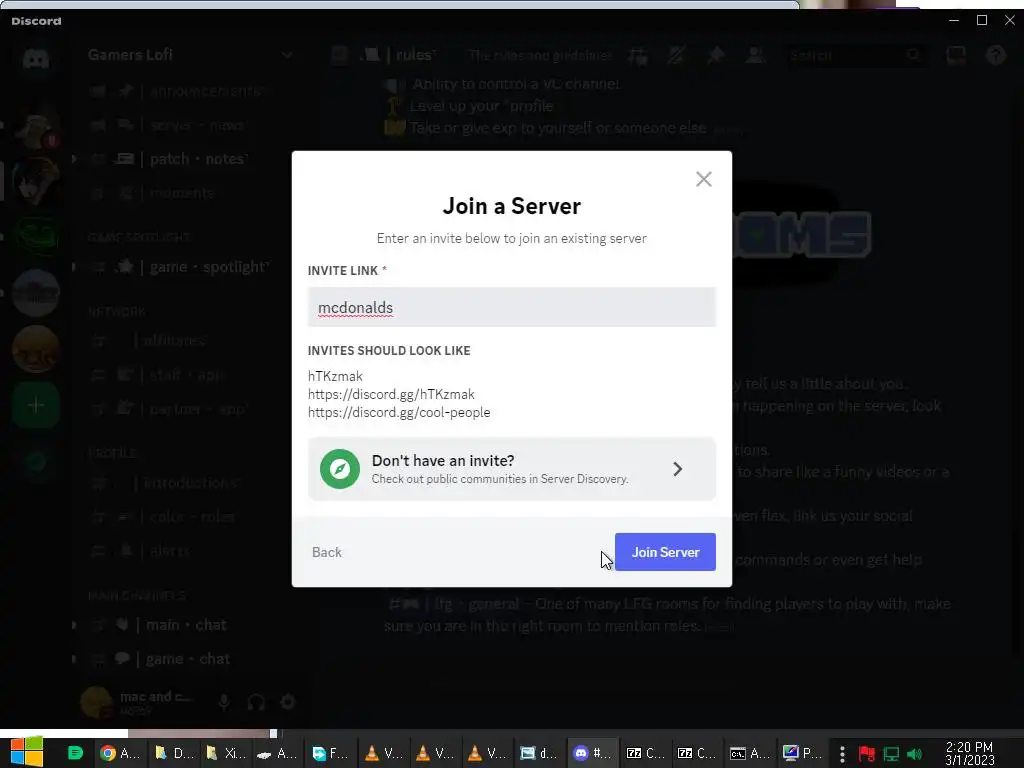Close the Join a Server dialog
1024x768 pixels.
click(703, 179)
